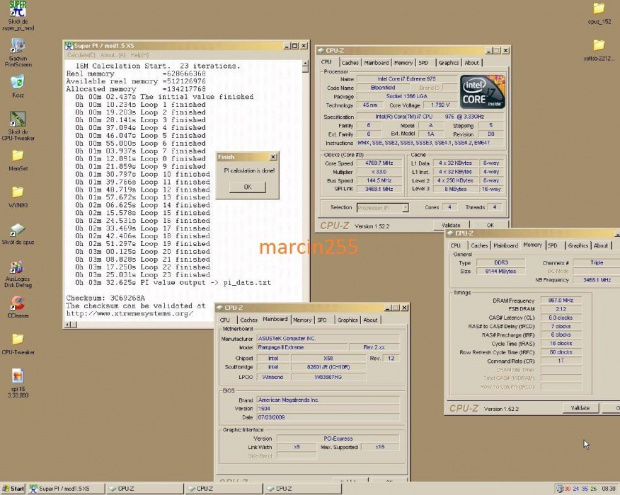Open the About menu in Super PI

[x=113, y=55]
